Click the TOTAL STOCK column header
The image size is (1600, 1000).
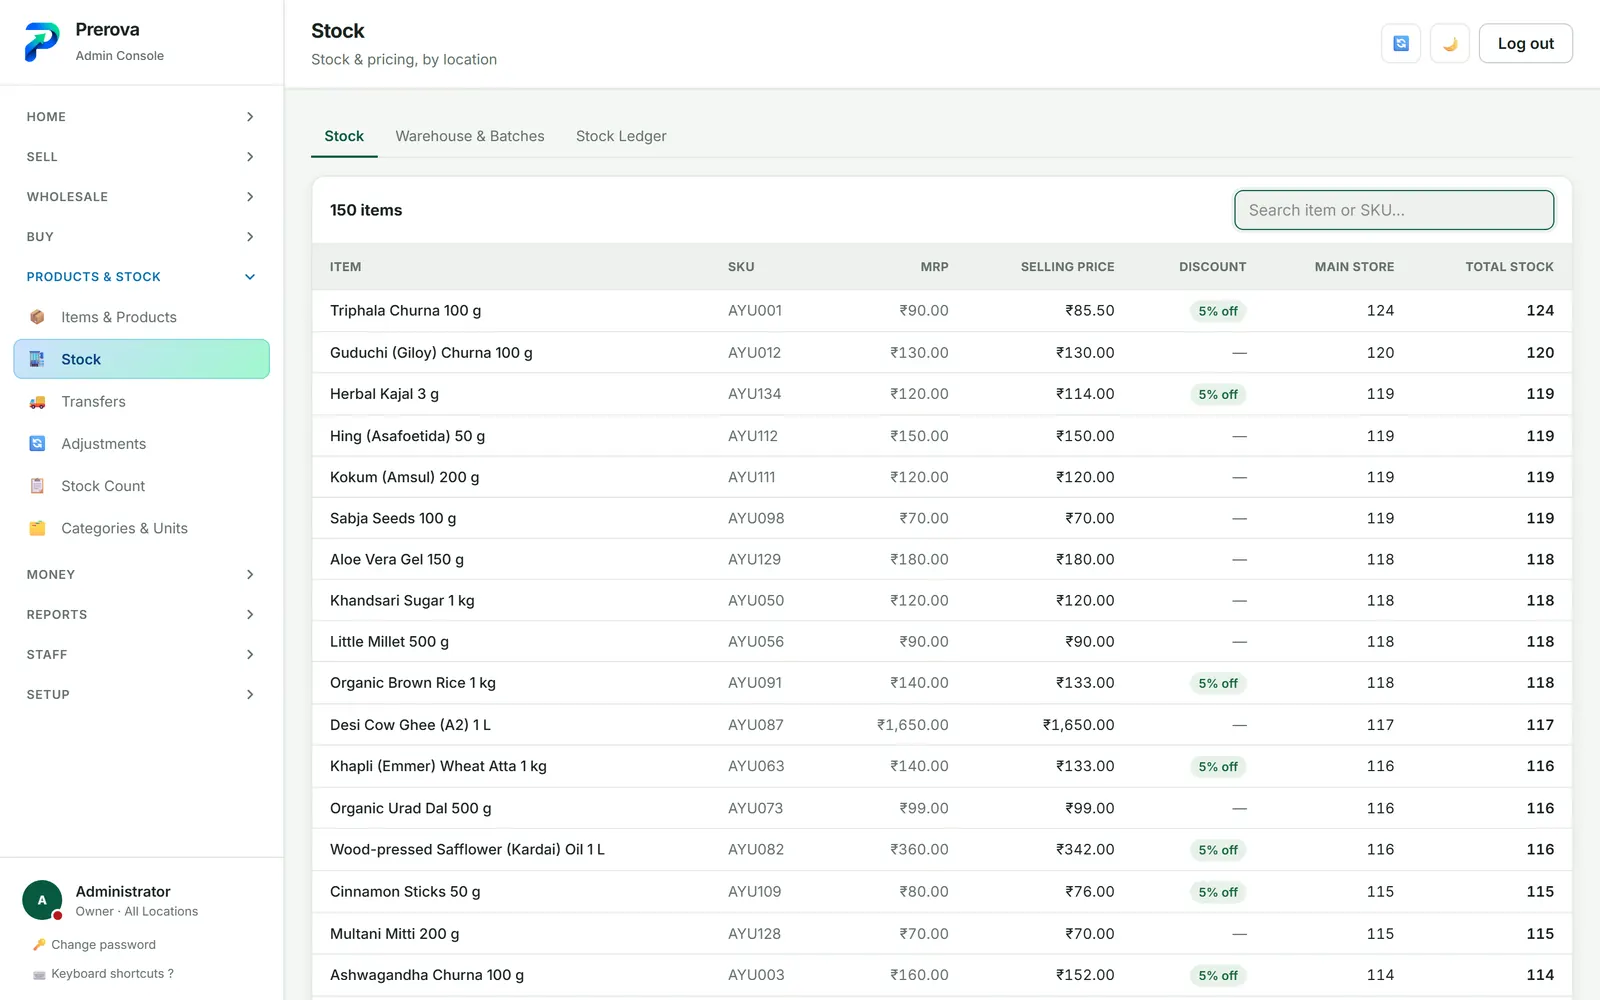point(1509,267)
